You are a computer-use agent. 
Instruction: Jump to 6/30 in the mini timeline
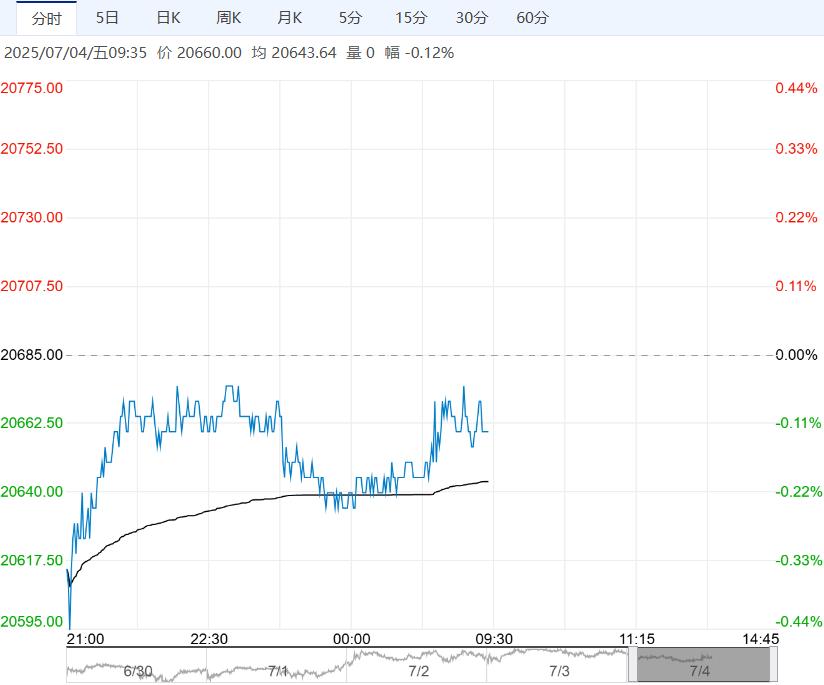137,670
